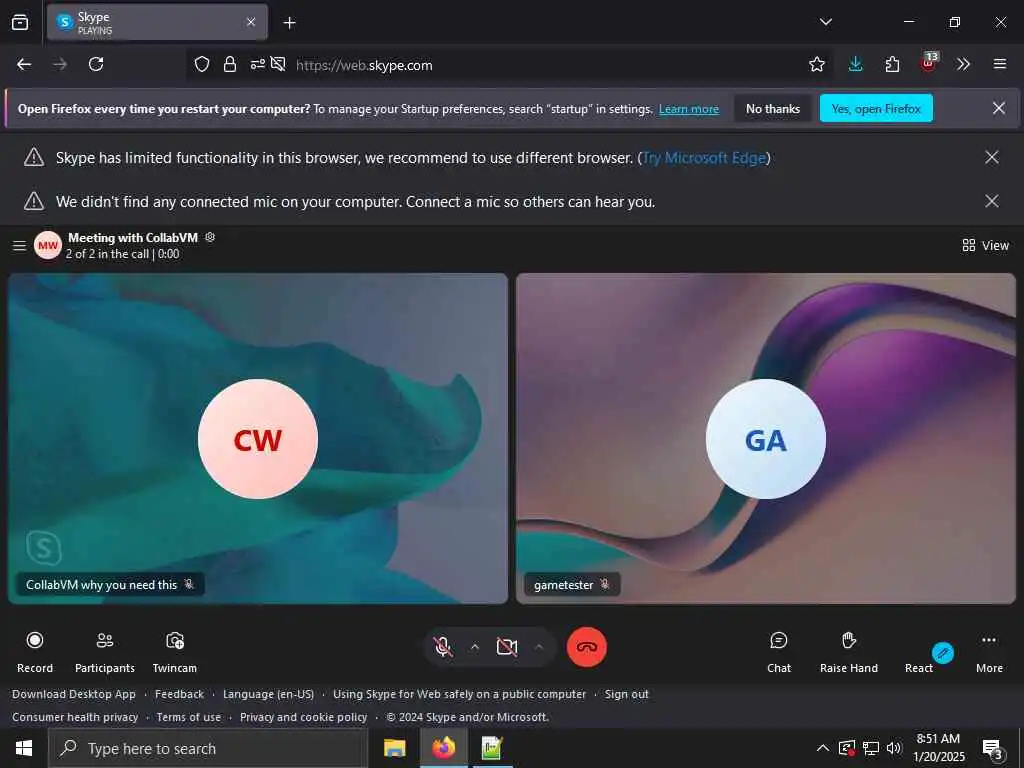This screenshot has width=1024, height=768.
Task: Click the blocked camera indicator icon
Action: [x=278, y=64]
